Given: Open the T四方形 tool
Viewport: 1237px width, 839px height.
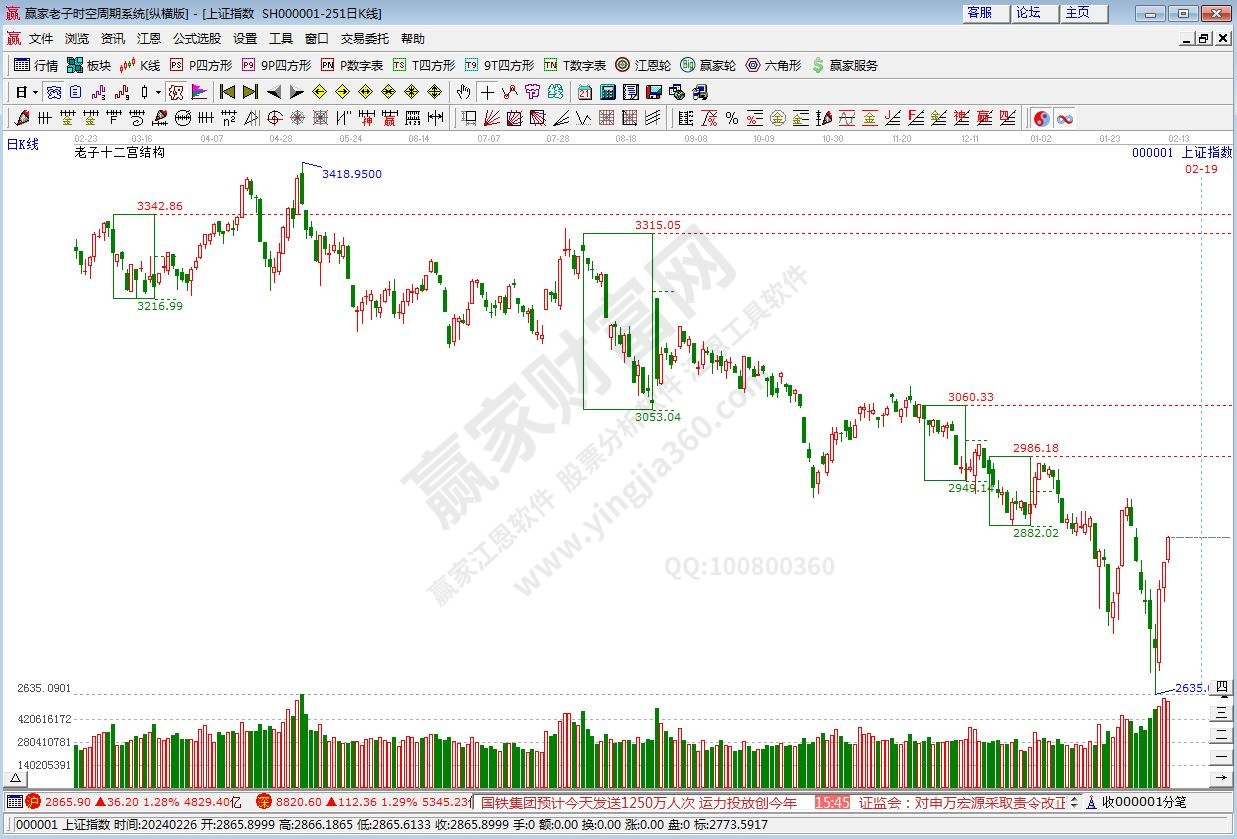Looking at the screenshot, I should (424, 65).
